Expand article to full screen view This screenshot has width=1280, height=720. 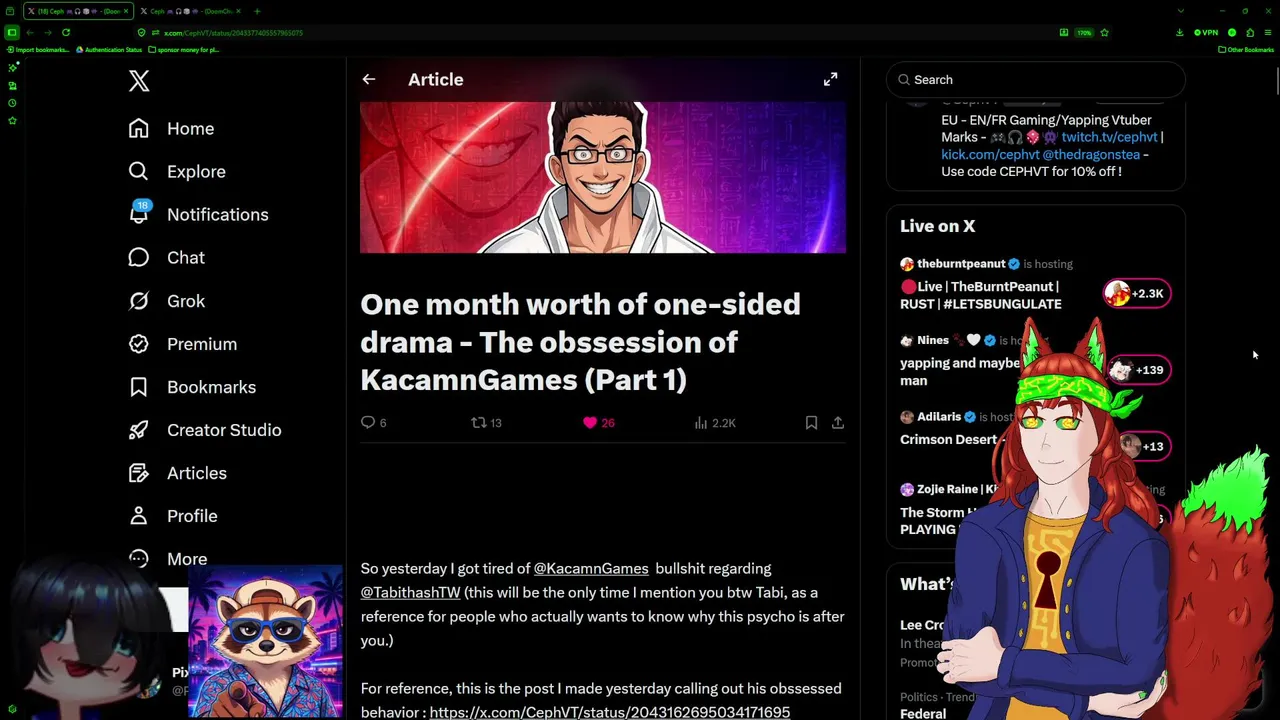tap(830, 79)
